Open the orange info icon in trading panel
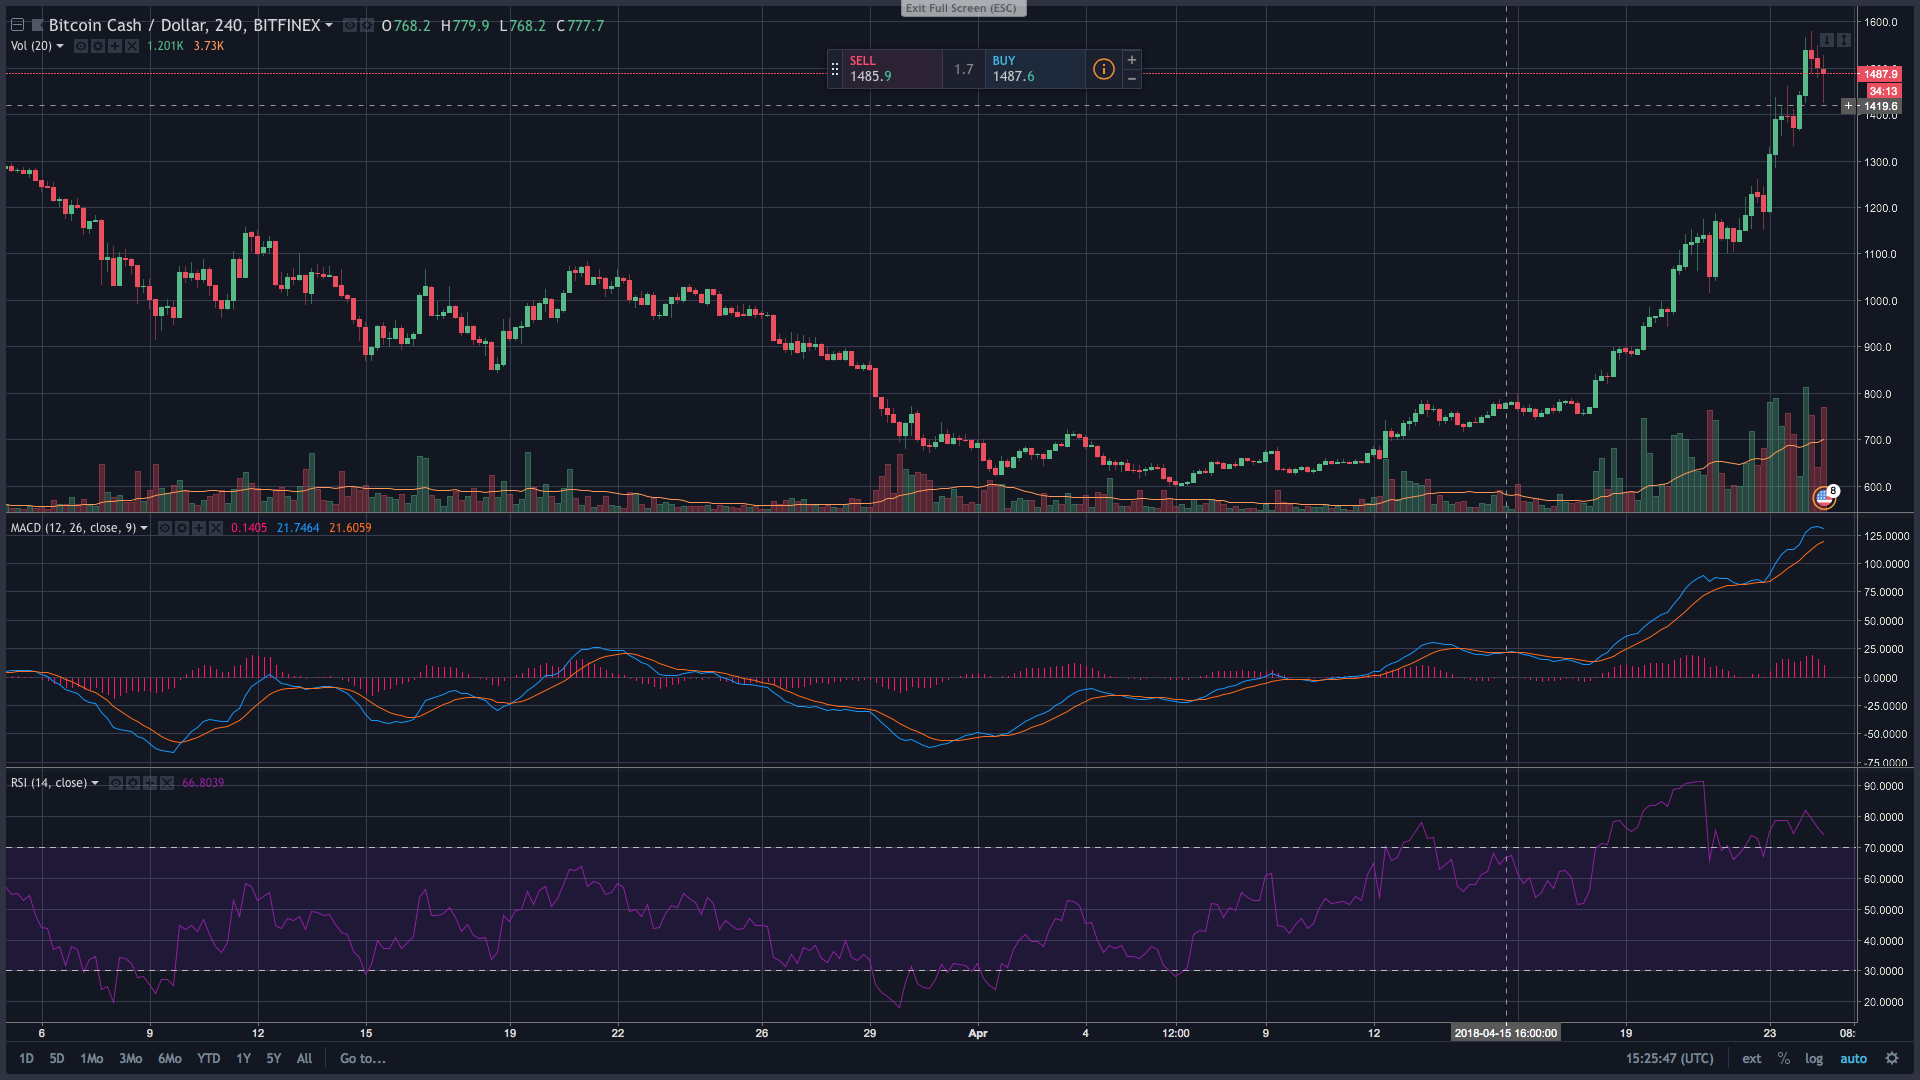Viewport: 1920px width, 1080px height. [1103, 69]
